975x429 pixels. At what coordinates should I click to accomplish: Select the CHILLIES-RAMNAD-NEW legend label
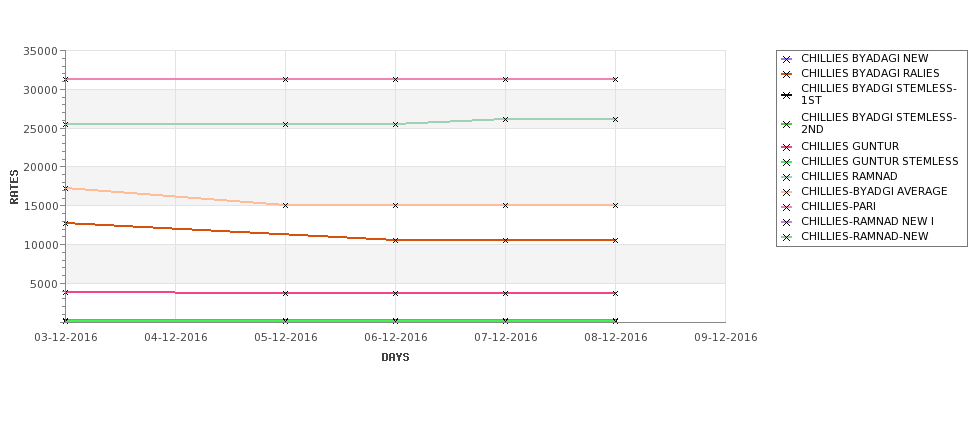coord(864,236)
